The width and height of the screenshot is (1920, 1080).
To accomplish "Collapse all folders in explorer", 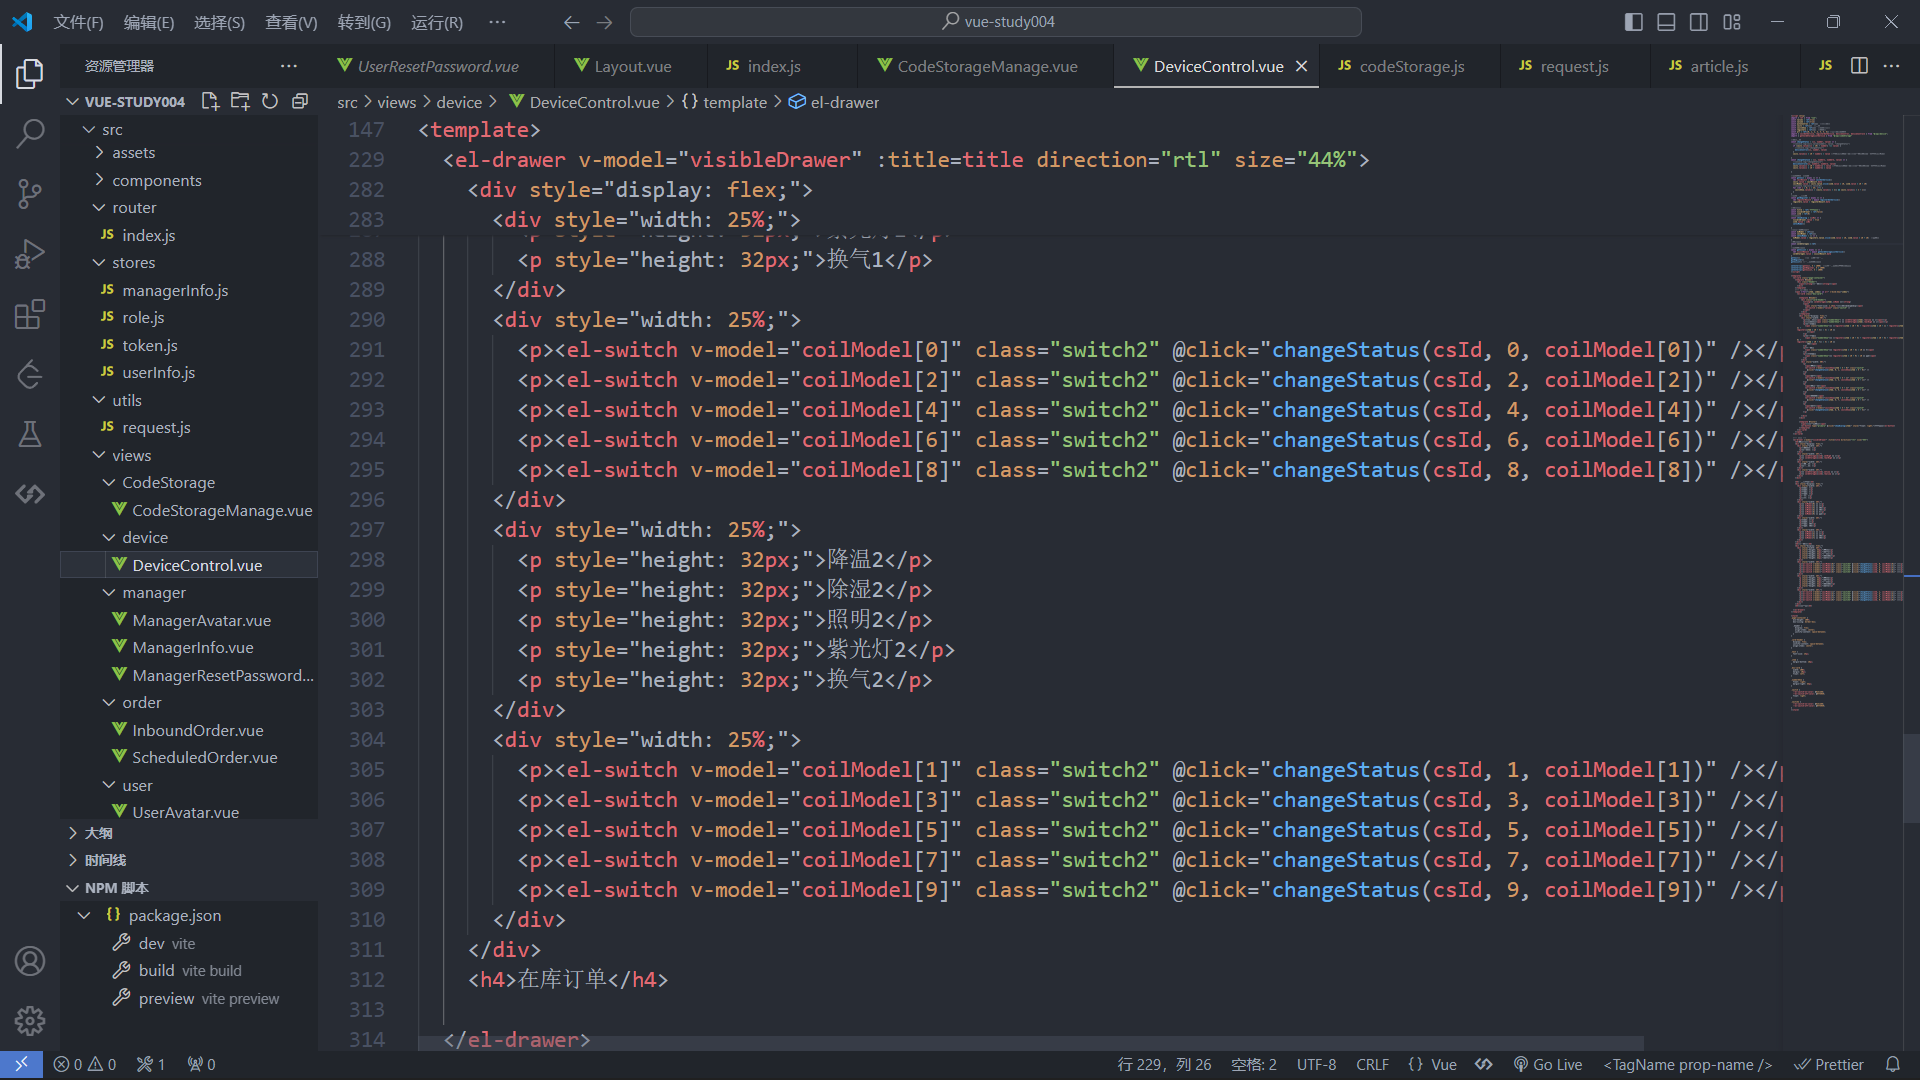I will [x=300, y=101].
